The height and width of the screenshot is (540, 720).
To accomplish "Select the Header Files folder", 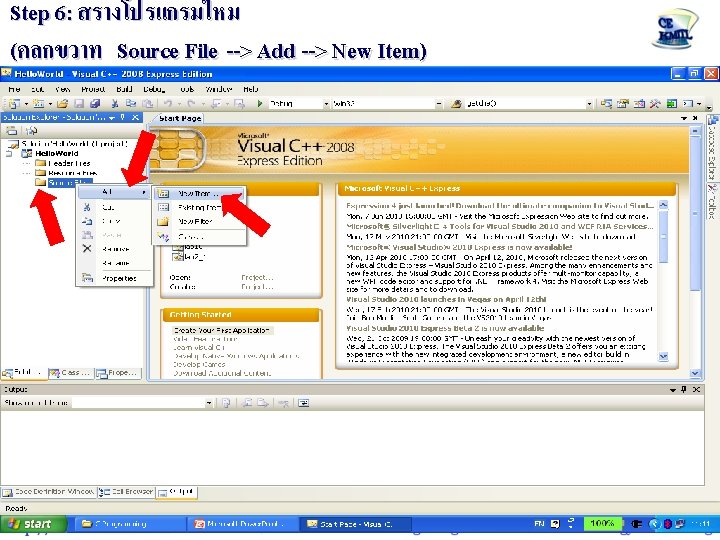I will coord(63,163).
